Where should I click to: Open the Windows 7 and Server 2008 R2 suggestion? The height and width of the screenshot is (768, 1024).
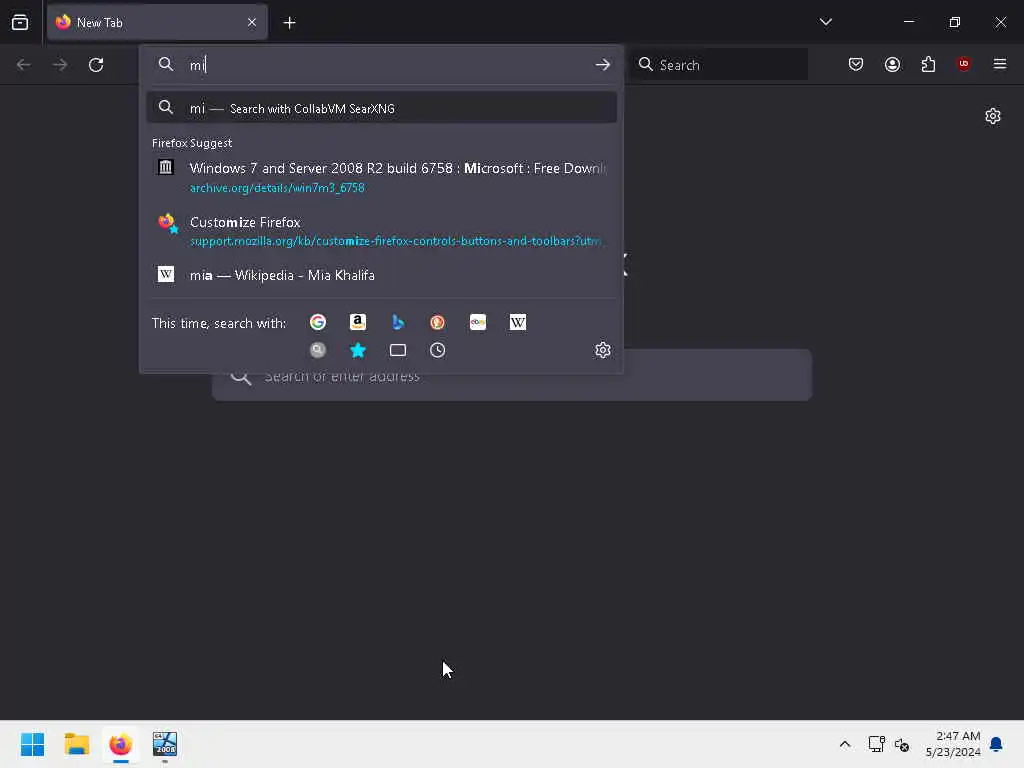click(381, 177)
